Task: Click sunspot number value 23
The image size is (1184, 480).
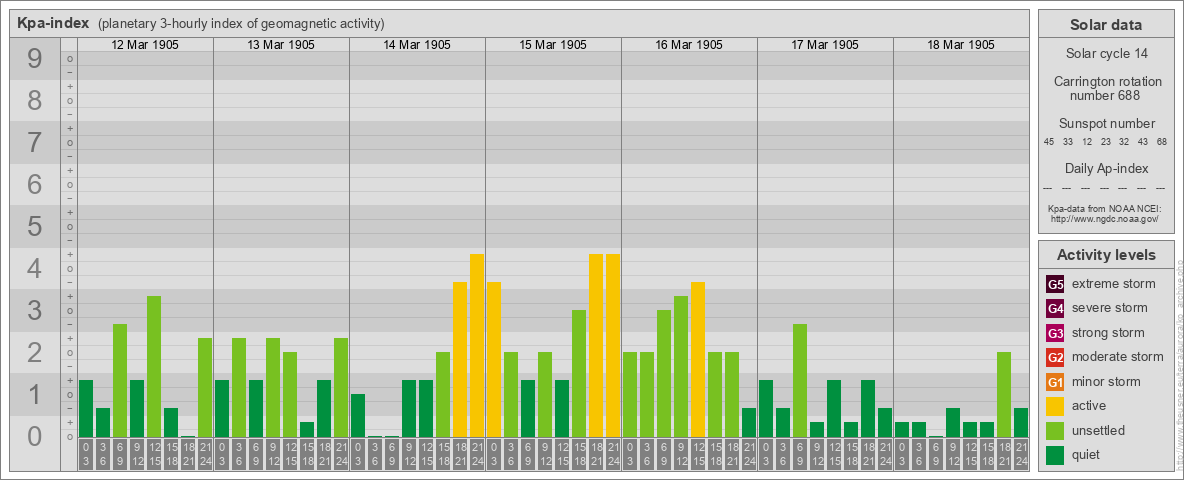Action: [x=1105, y=142]
